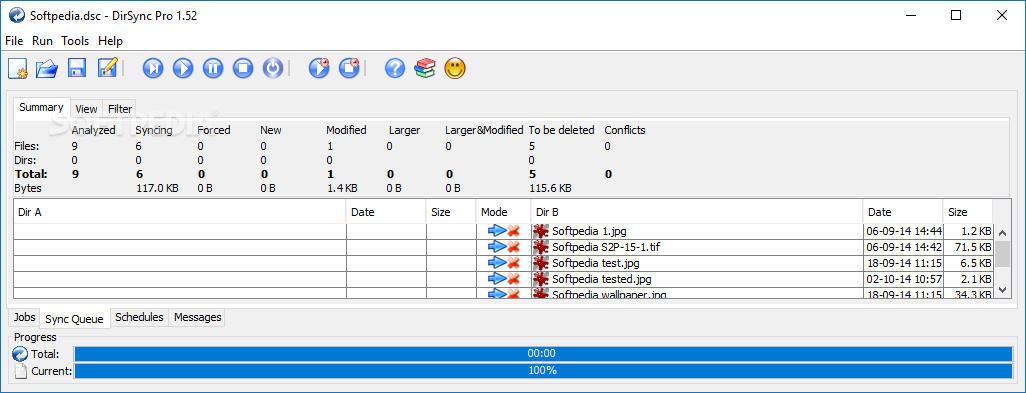Click the file icon beside Current progress
This screenshot has height=393, width=1026.
(20, 371)
